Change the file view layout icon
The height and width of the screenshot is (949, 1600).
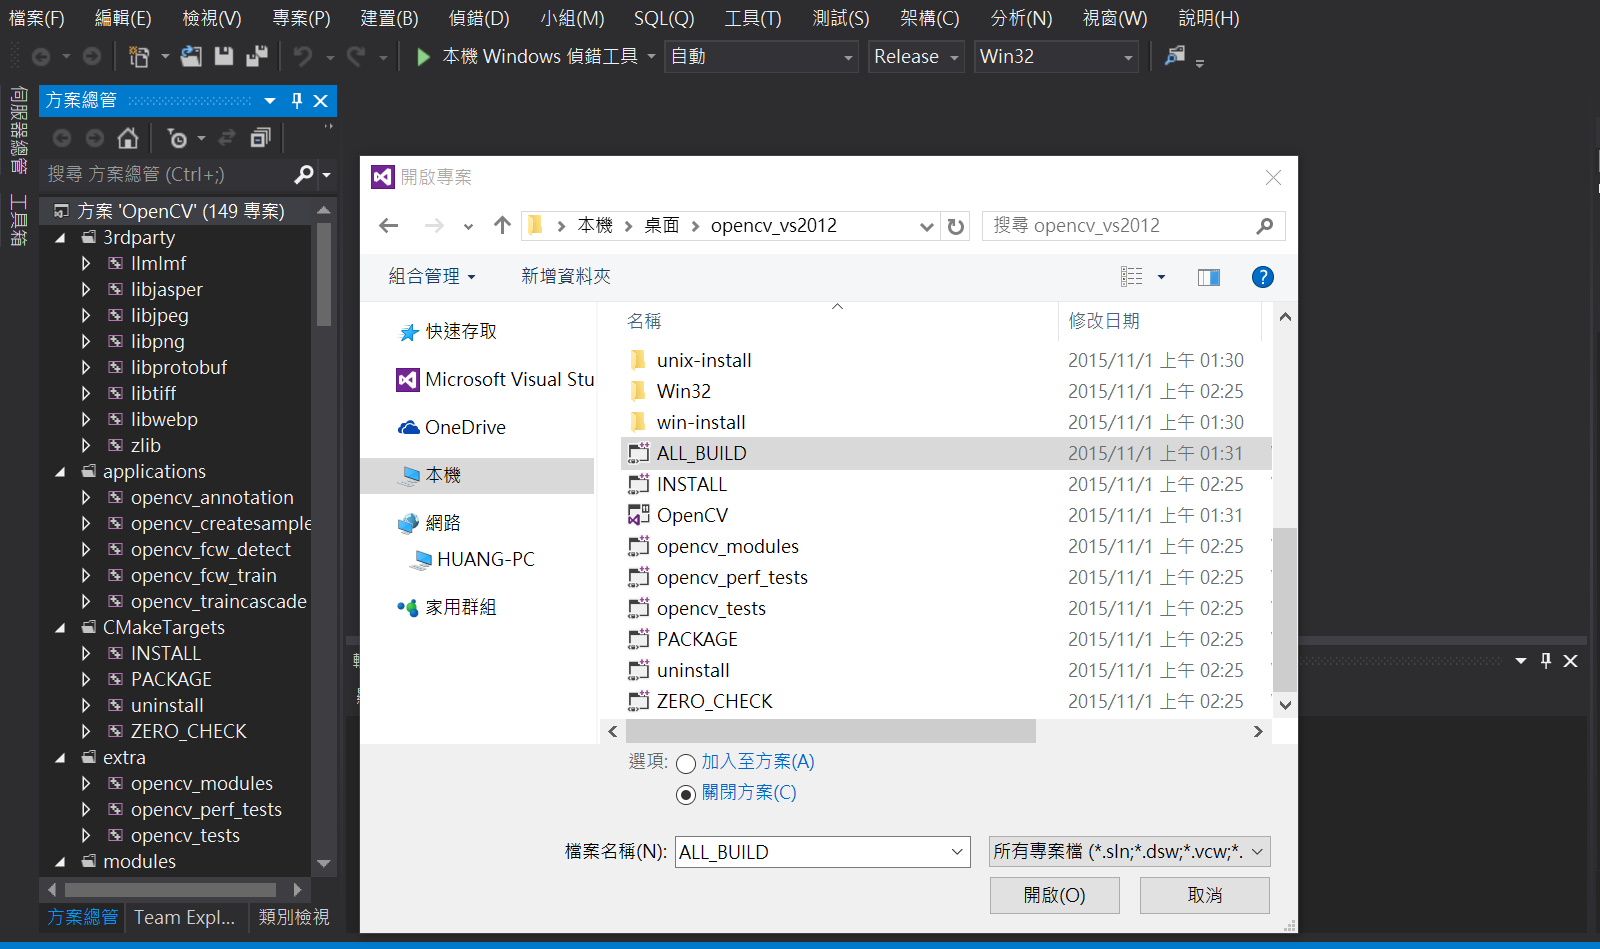pyautogui.click(x=1132, y=277)
